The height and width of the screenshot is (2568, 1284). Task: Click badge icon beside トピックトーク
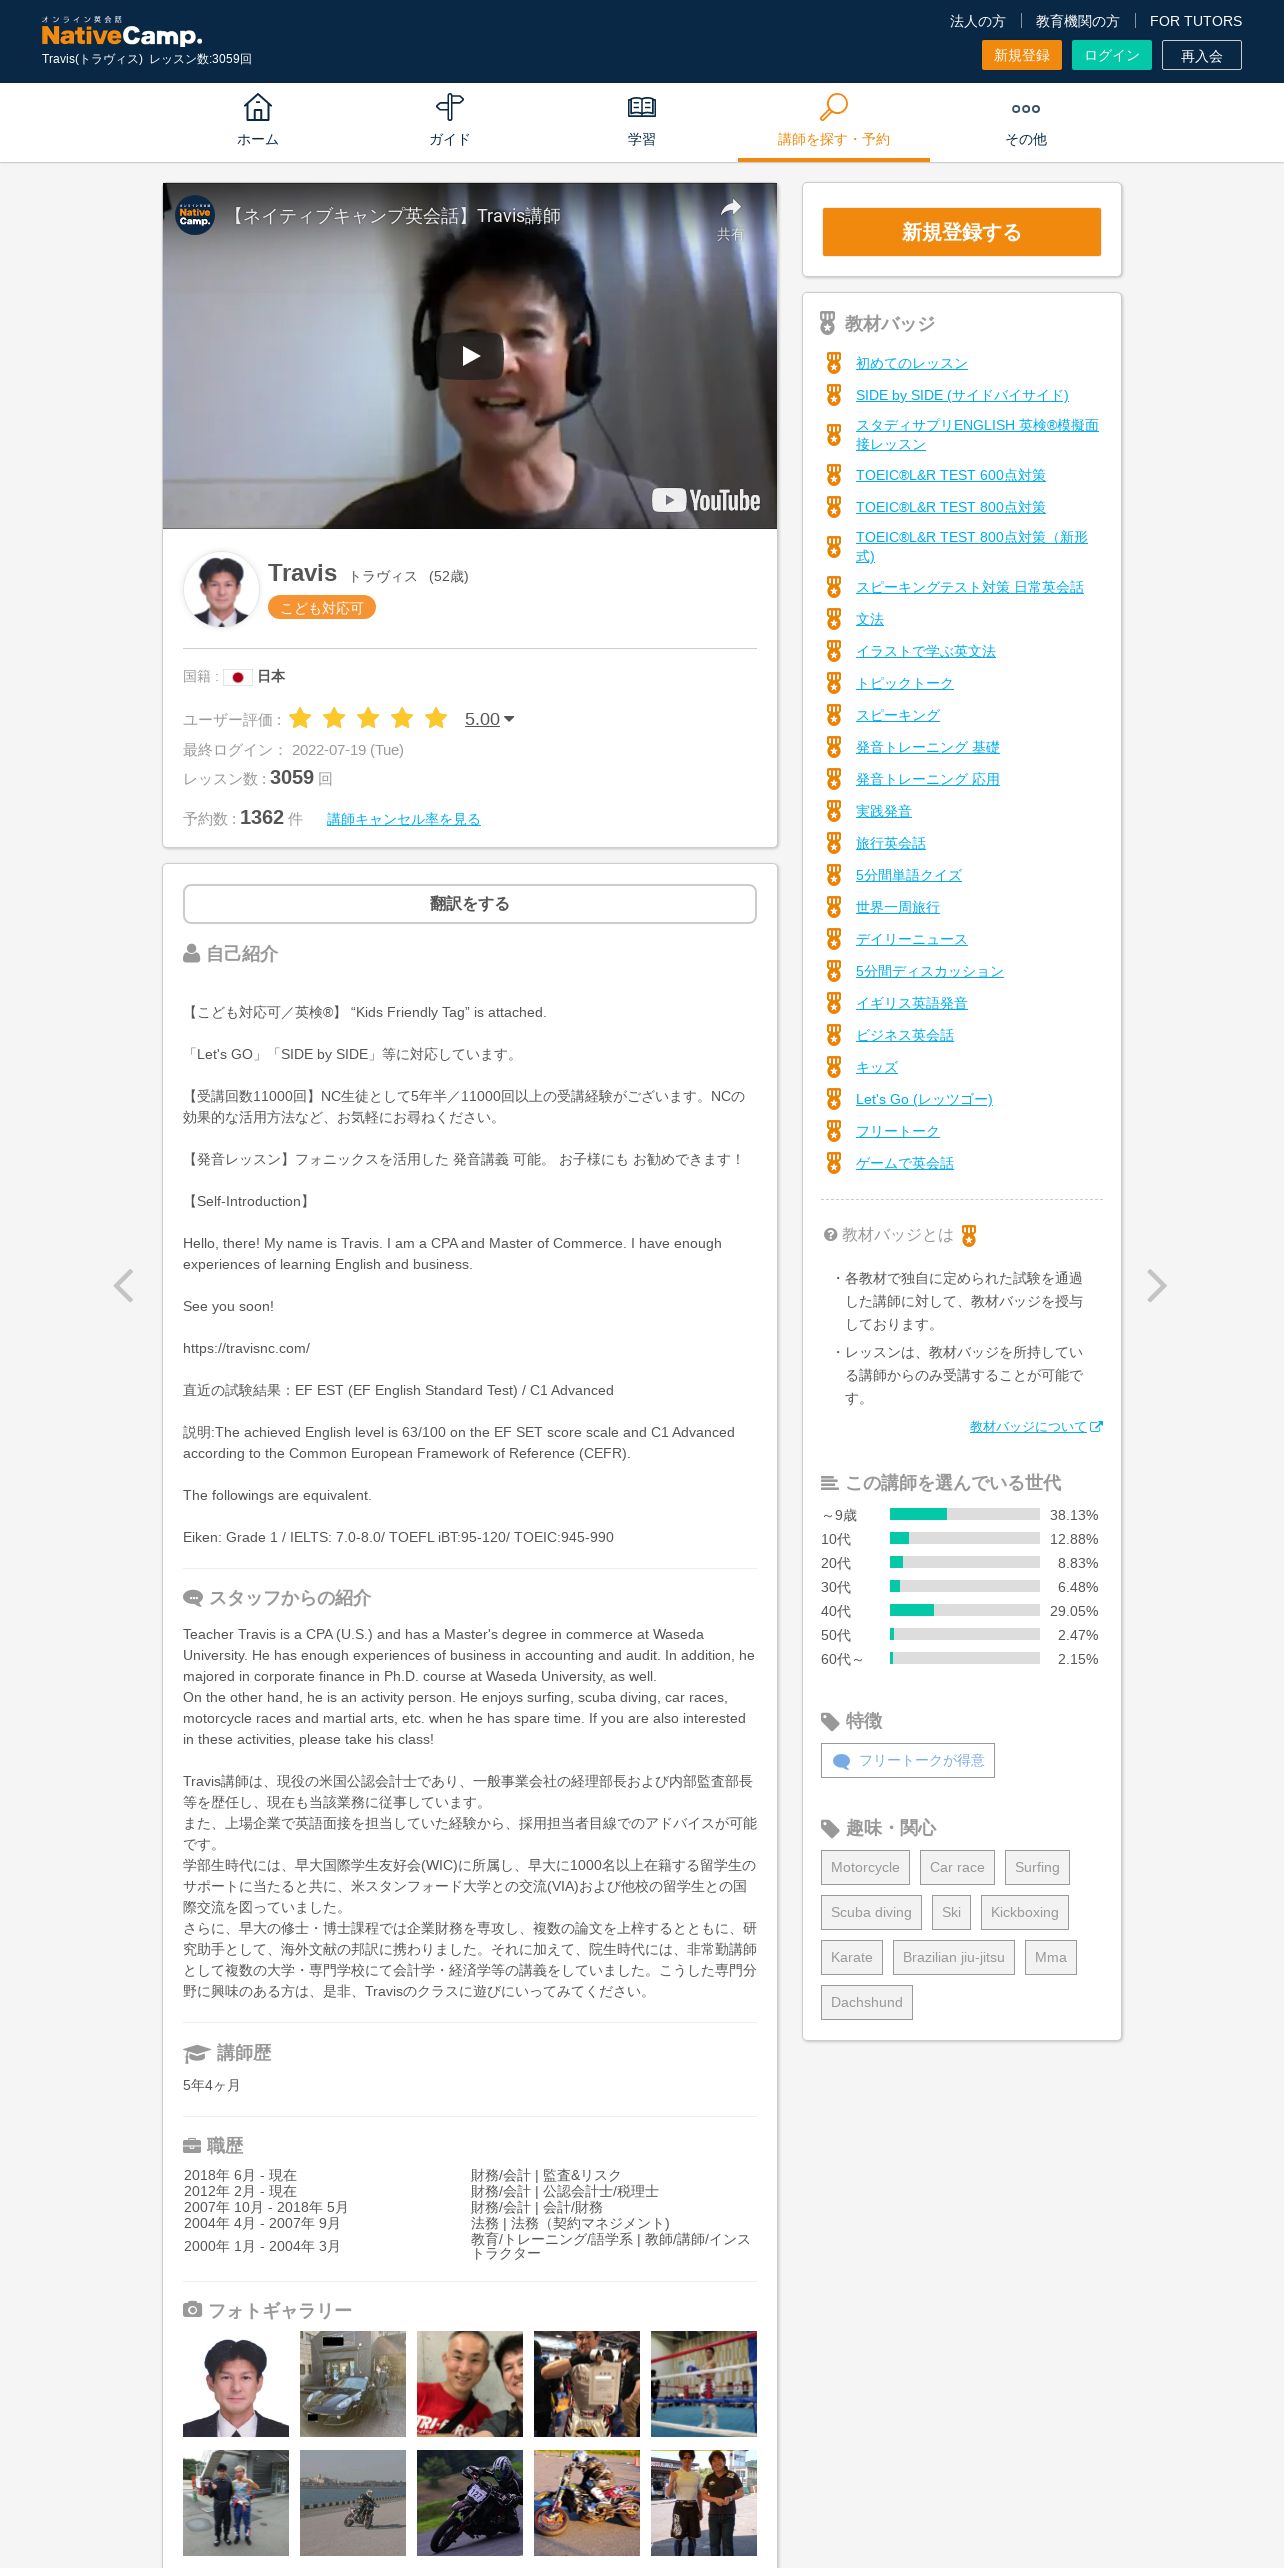click(834, 683)
